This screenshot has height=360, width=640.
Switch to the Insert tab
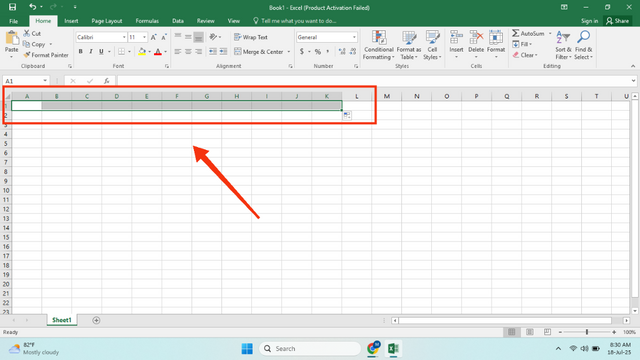[71, 21]
